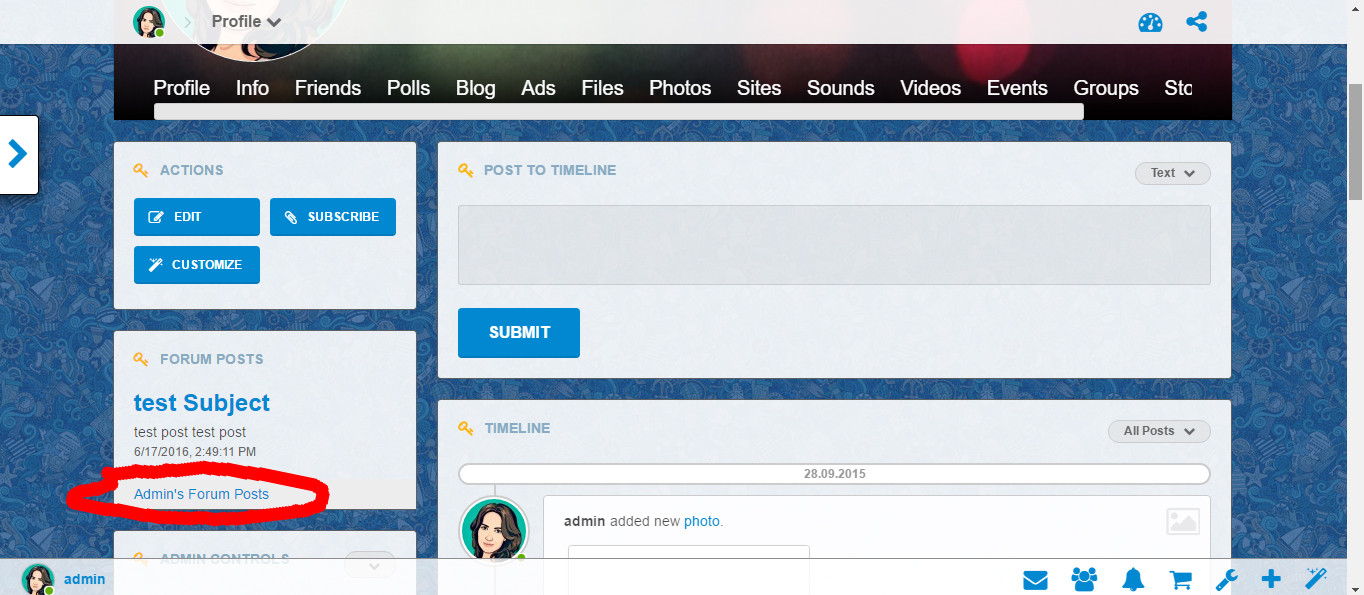Click the image placeholder icon in timeline post
The image size is (1364, 595).
point(1183,521)
